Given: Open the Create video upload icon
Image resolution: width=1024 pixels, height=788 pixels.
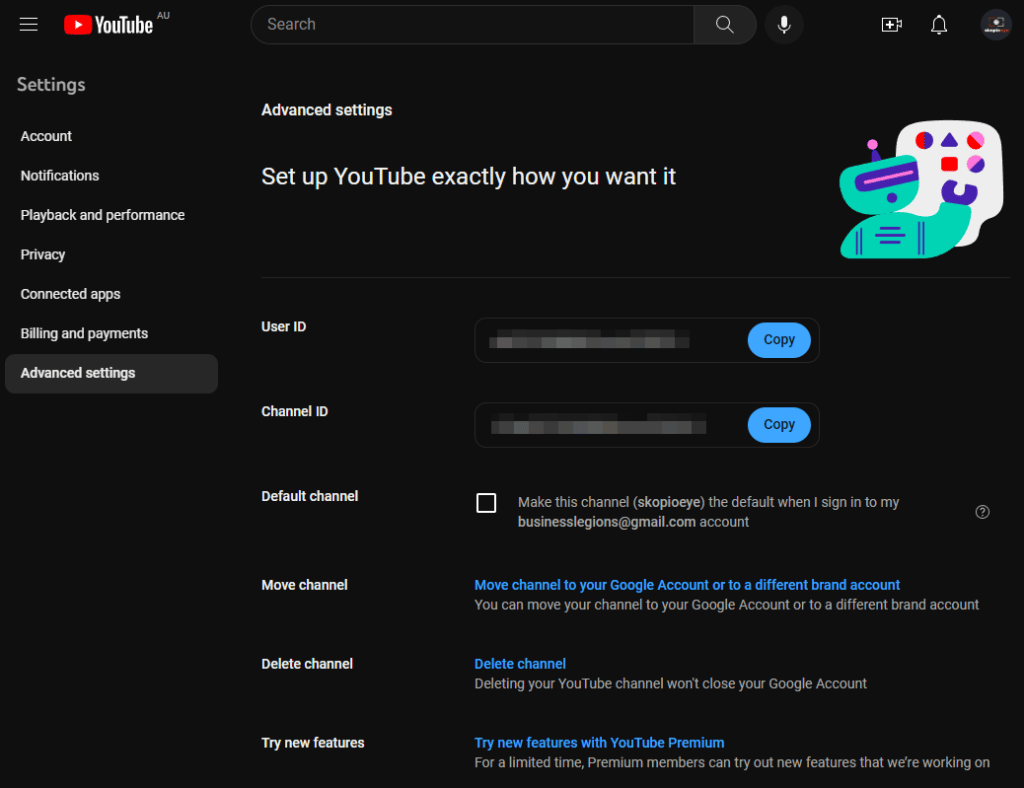Looking at the screenshot, I should coord(891,24).
